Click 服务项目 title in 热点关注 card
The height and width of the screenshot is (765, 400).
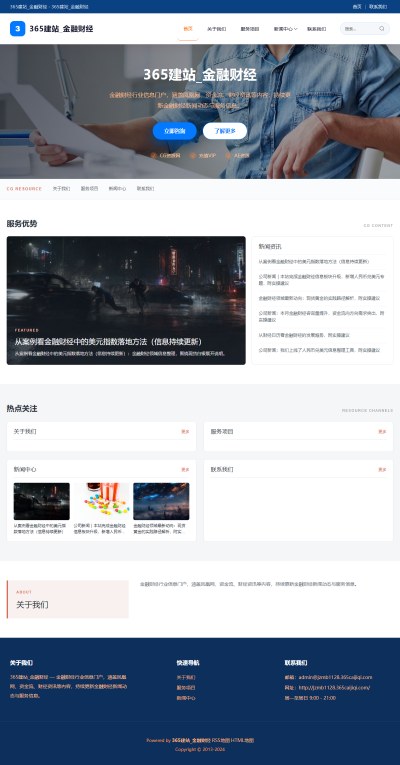pos(222,432)
